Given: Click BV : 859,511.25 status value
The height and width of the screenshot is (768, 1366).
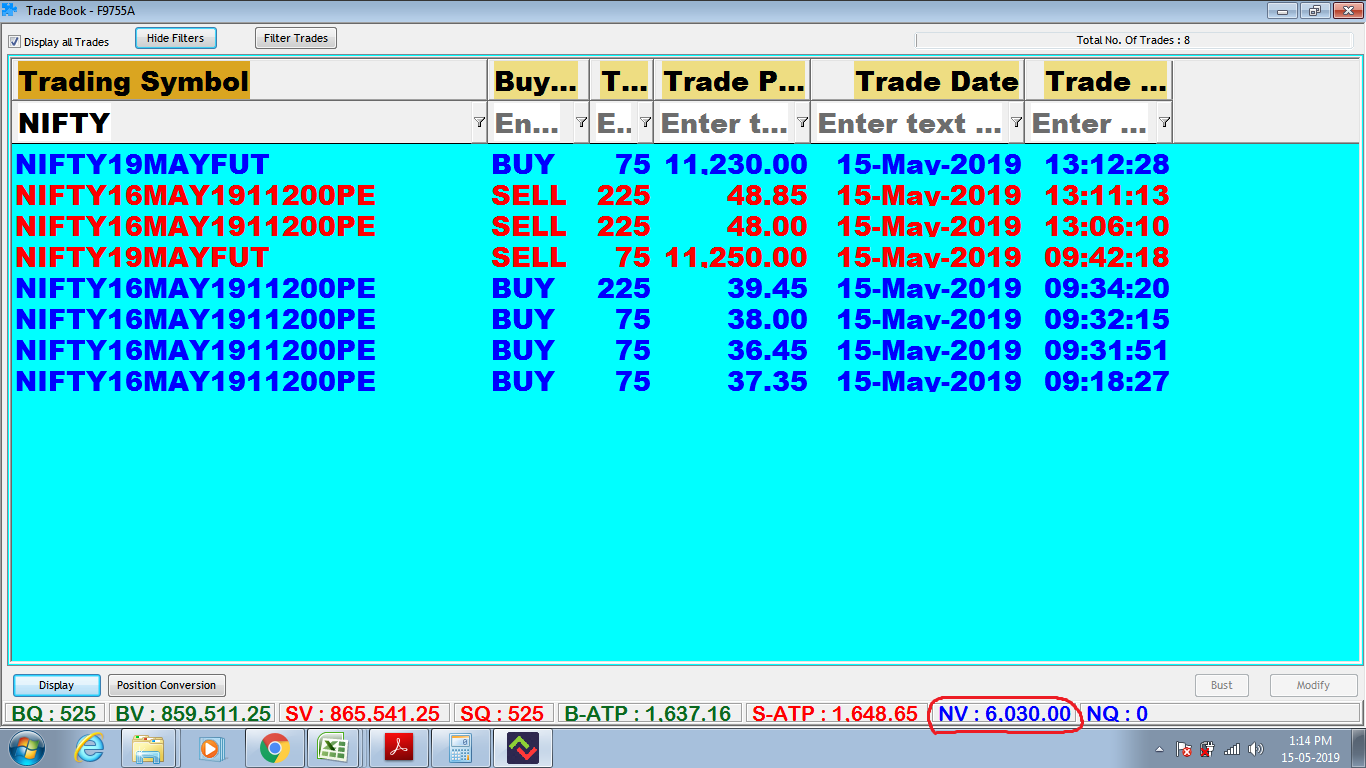Looking at the screenshot, I should point(191,714).
